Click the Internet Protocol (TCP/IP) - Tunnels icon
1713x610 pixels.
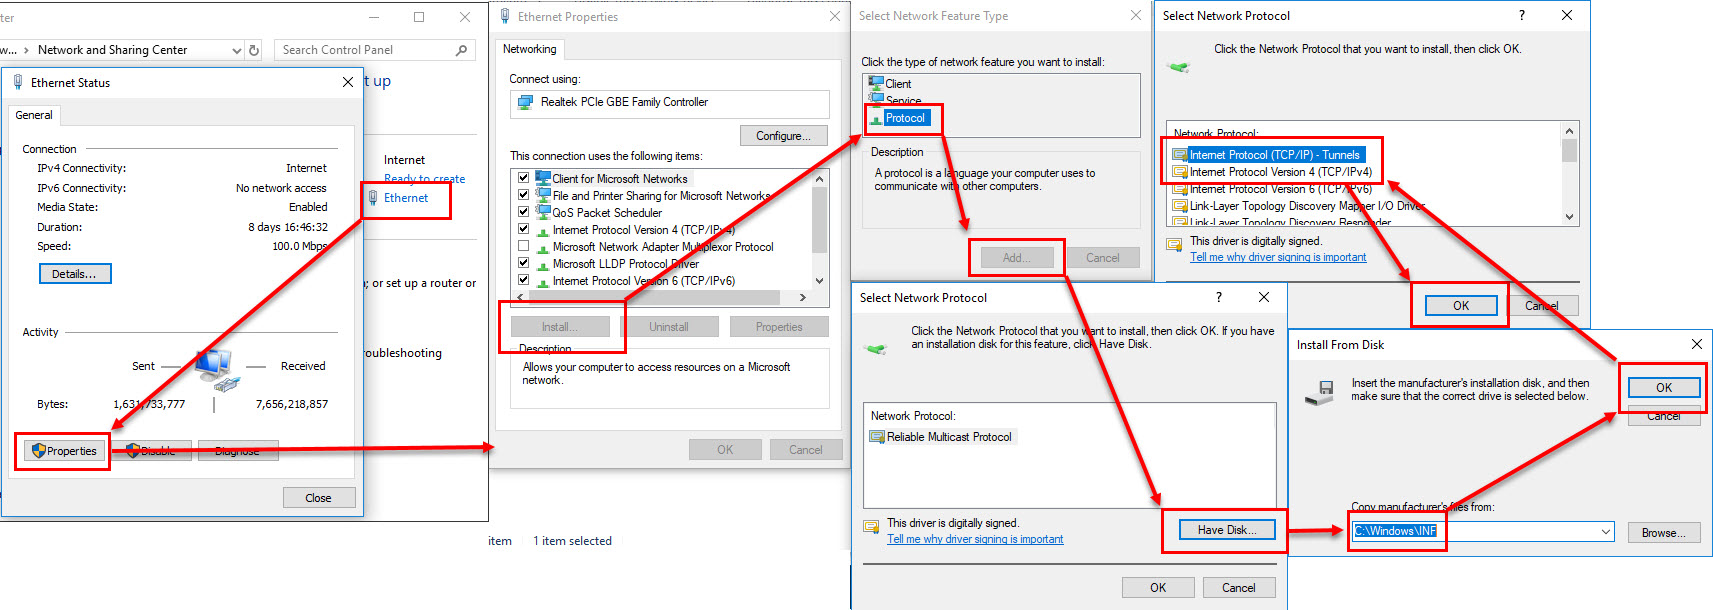[1180, 155]
